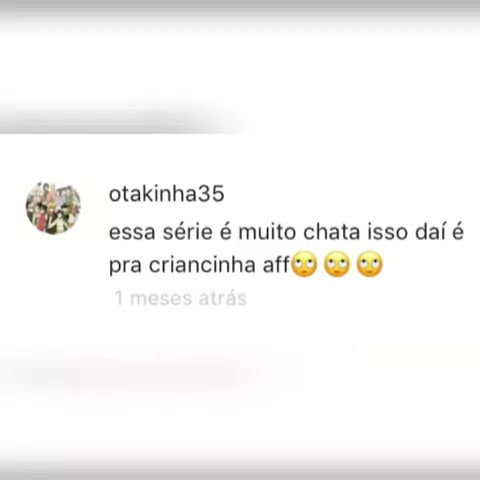Click the blurred comment above otakinha35

pos(123,117)
